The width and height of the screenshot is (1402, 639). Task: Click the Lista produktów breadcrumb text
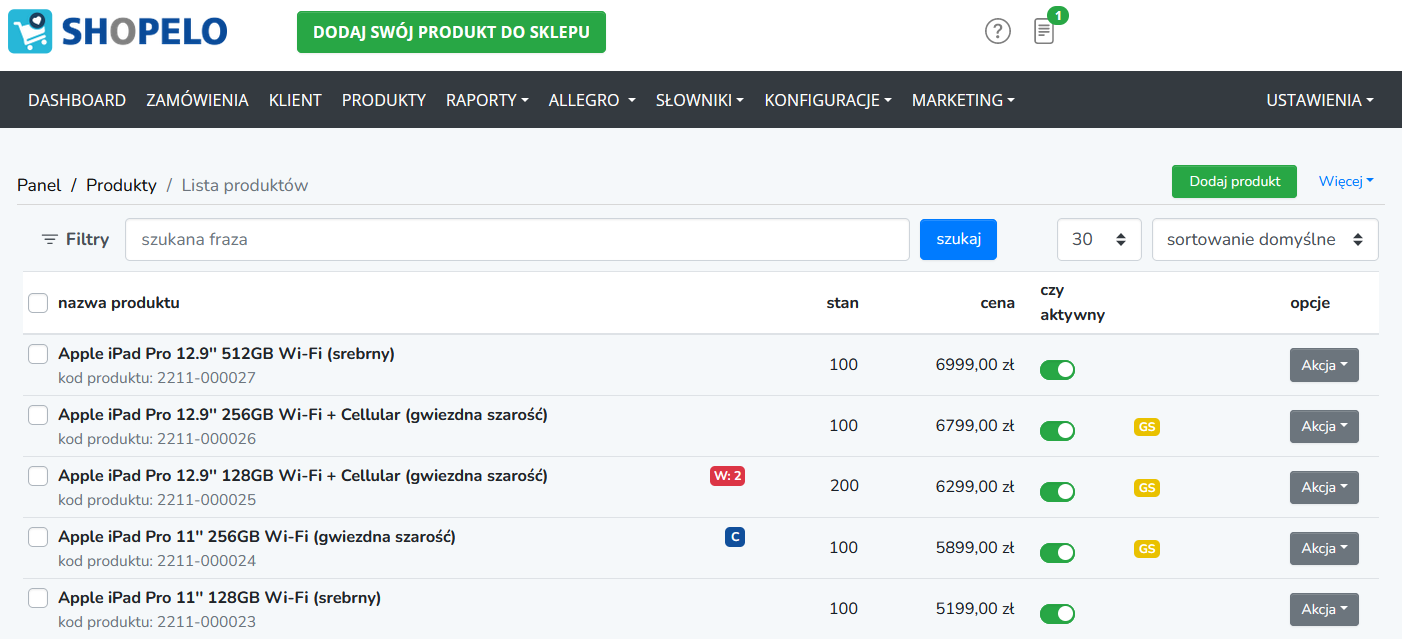pos(245,185)
